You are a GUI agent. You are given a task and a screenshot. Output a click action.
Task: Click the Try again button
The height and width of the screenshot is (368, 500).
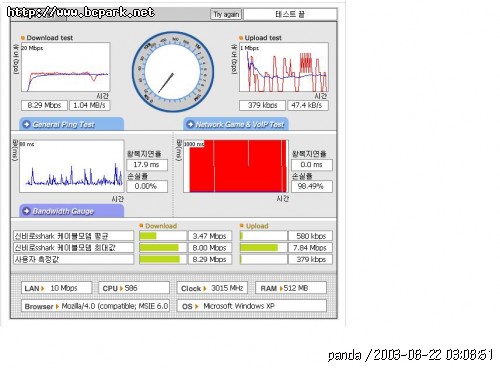point(226,14)
